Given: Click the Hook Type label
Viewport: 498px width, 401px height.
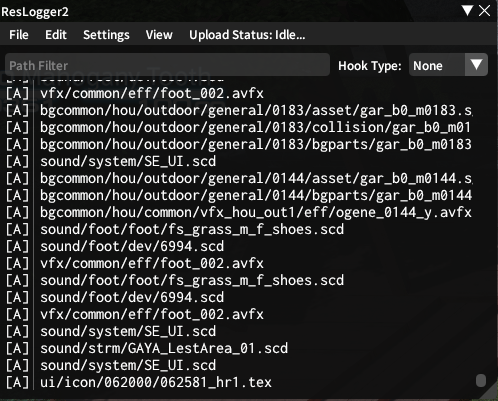Looking at the screenshot, I should tap(370, 66).
